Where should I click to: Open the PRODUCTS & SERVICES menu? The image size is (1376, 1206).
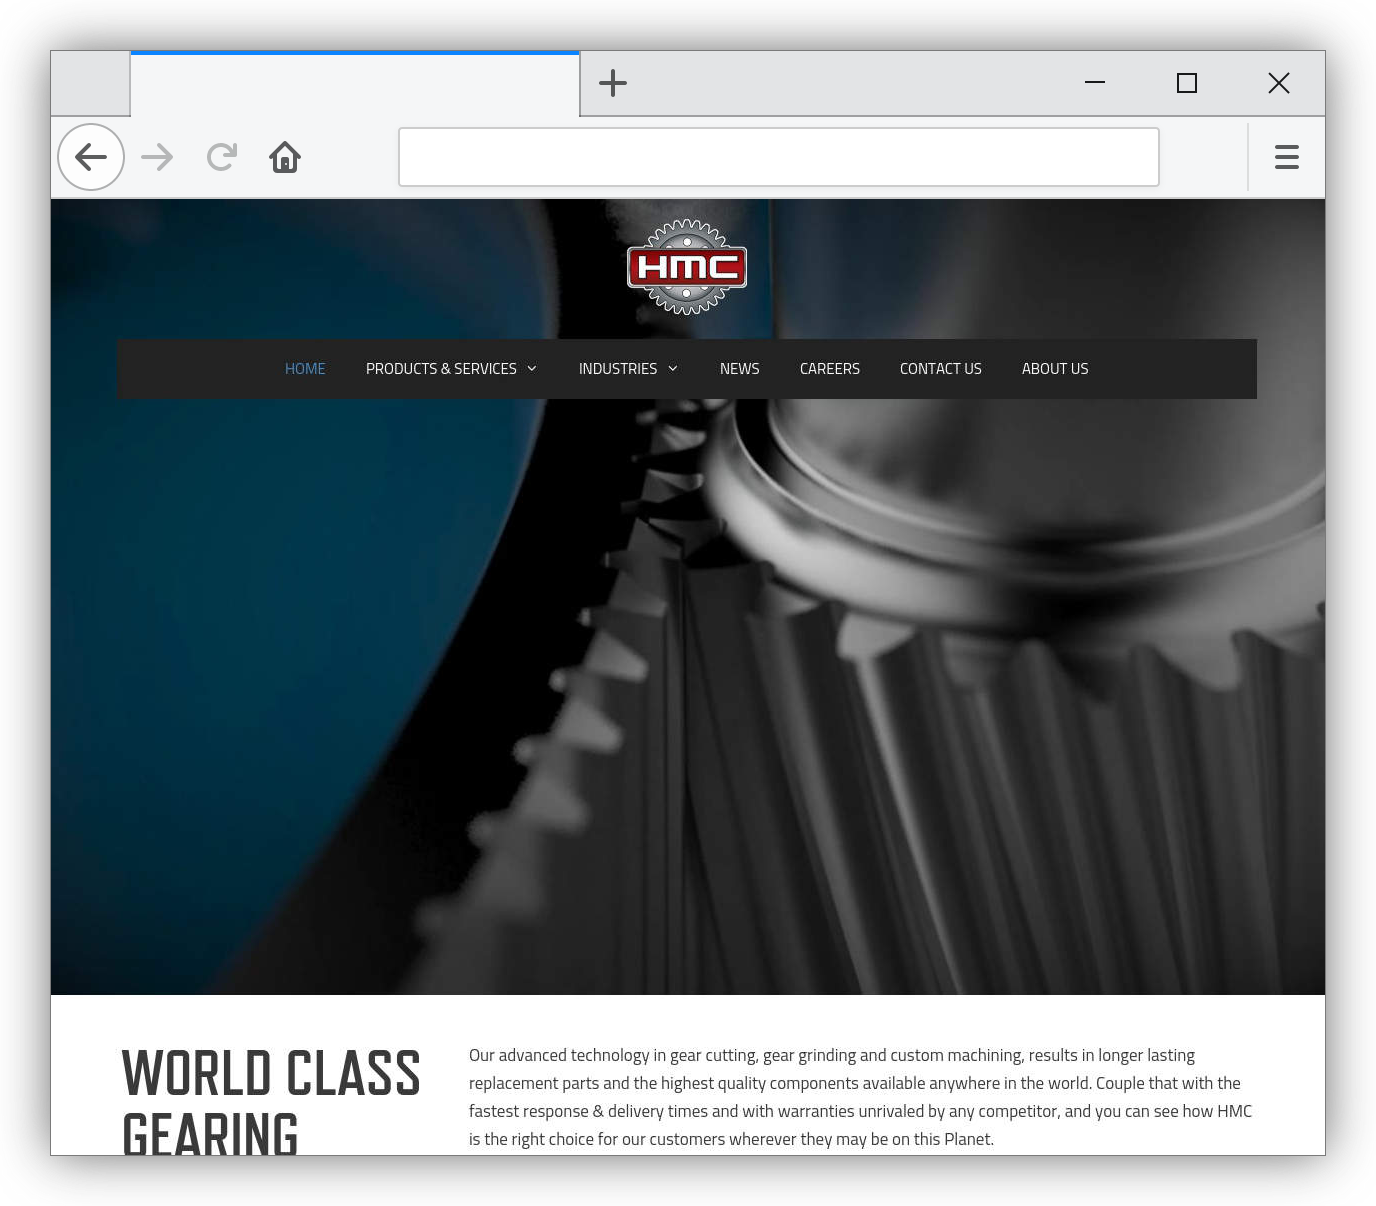click(x=441, y=369)
